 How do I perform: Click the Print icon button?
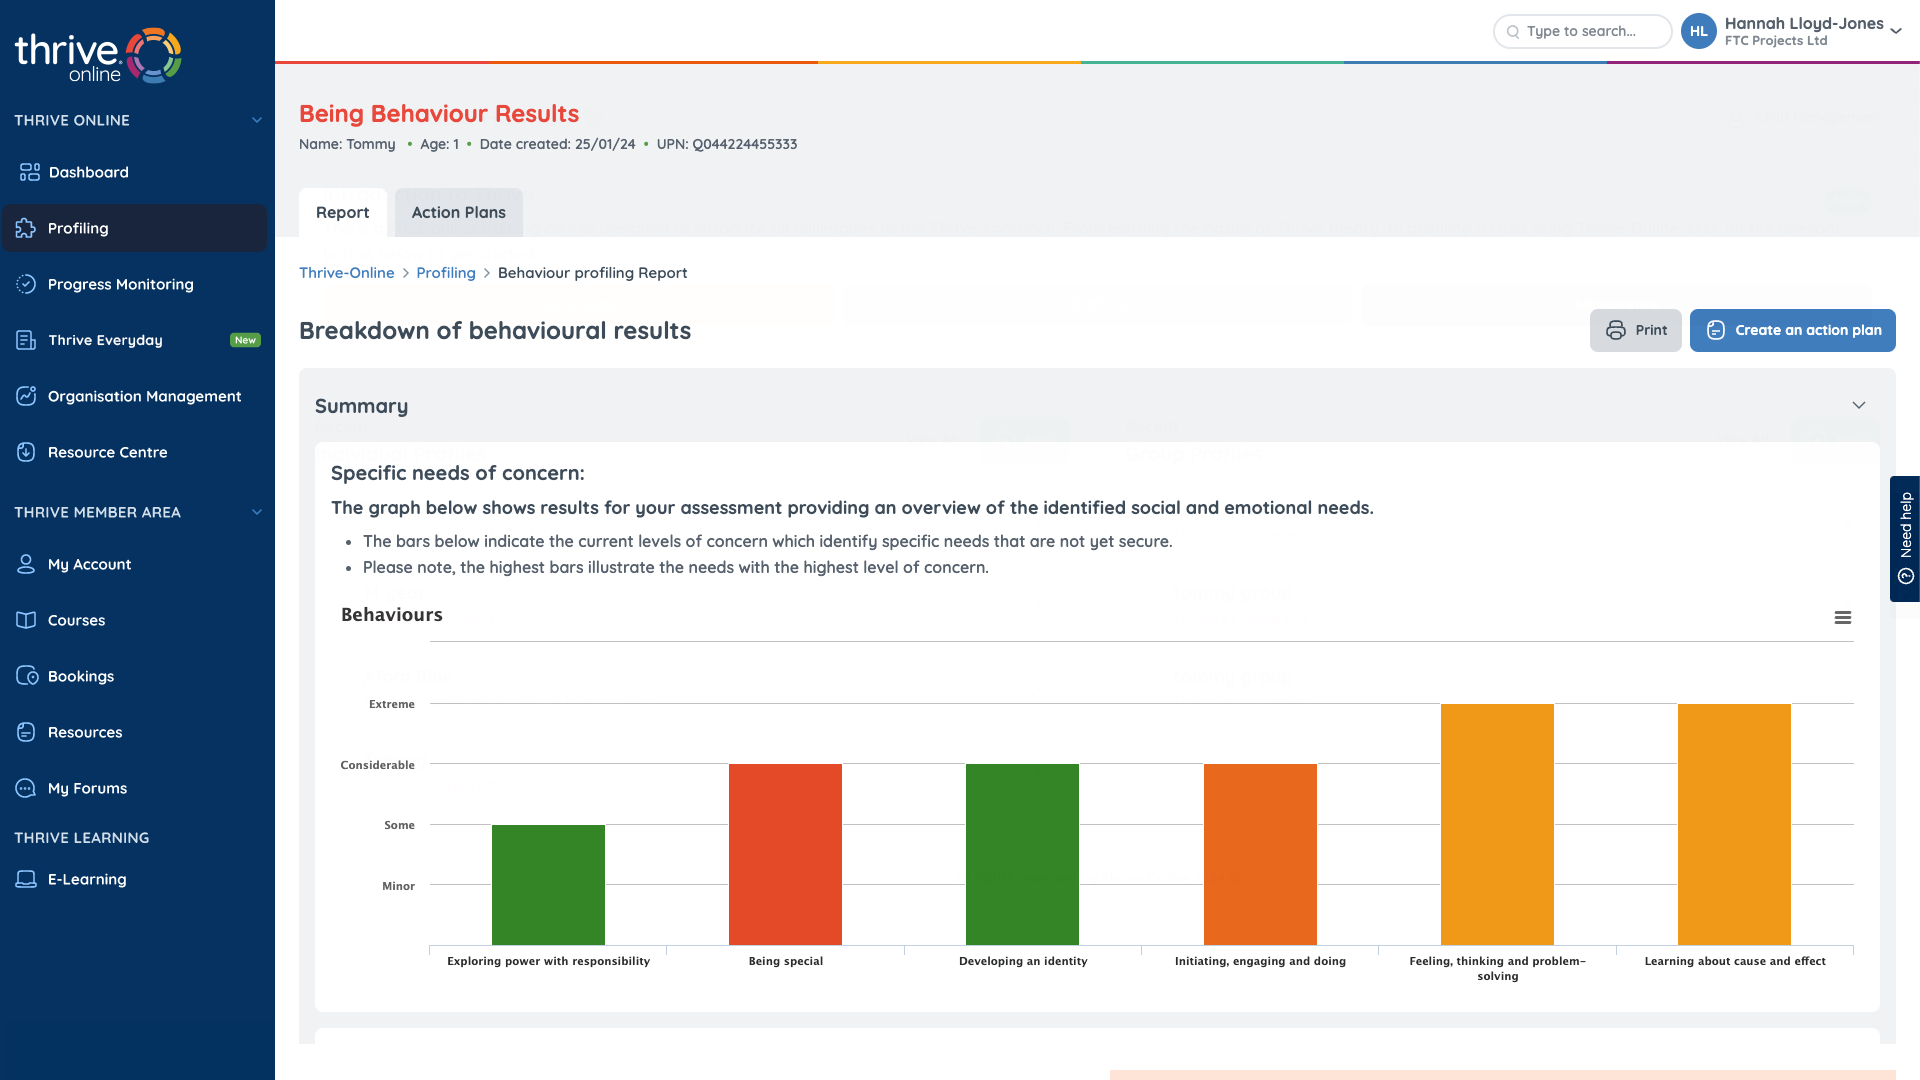click(1615, 330)
